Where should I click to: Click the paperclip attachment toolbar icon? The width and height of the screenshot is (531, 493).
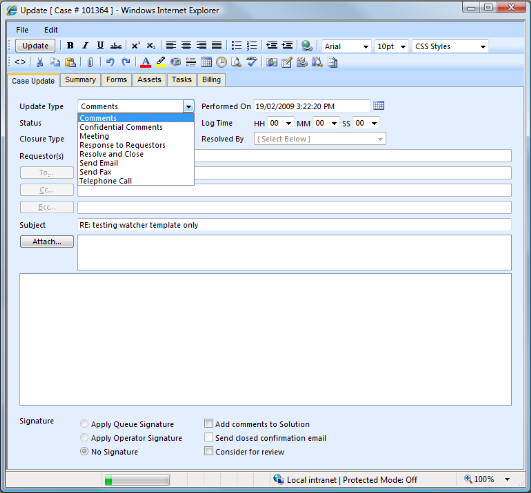click(x=90, y=62)
